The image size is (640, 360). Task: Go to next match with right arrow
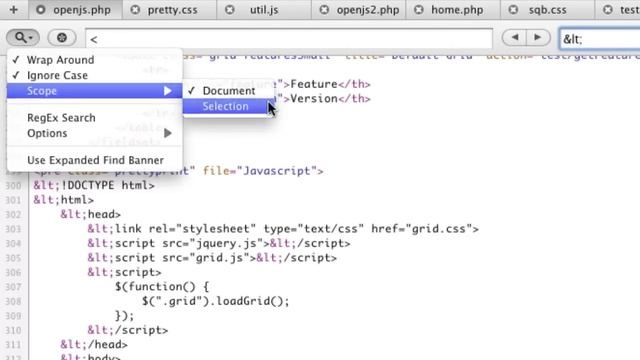(x=538, y=38)
